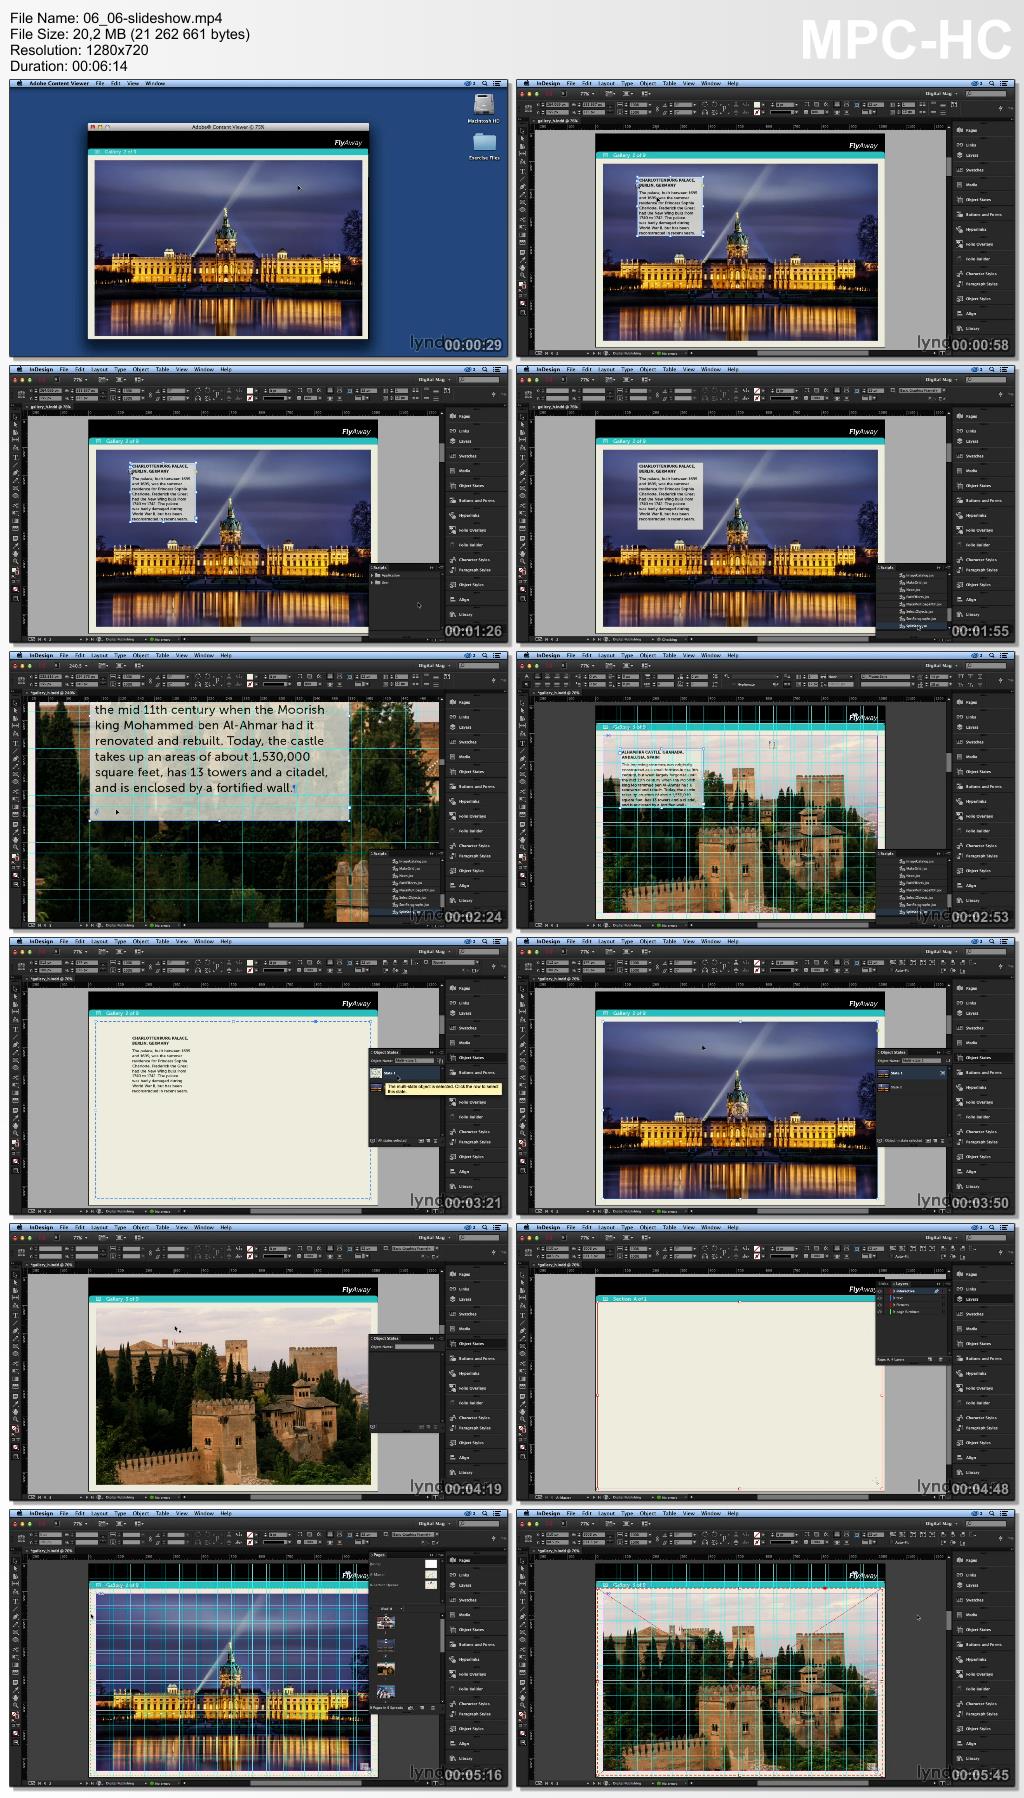Open Digital Mag workspace dropdown in 00:00:58 frame
The width and height of the screenshot is (1024, 1798).
[x=940, y=94]
